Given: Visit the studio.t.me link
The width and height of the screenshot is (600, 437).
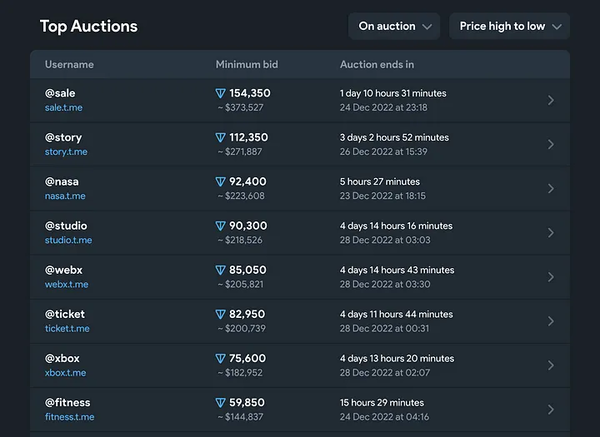Looking at the screenshot, I should (69, 240).
